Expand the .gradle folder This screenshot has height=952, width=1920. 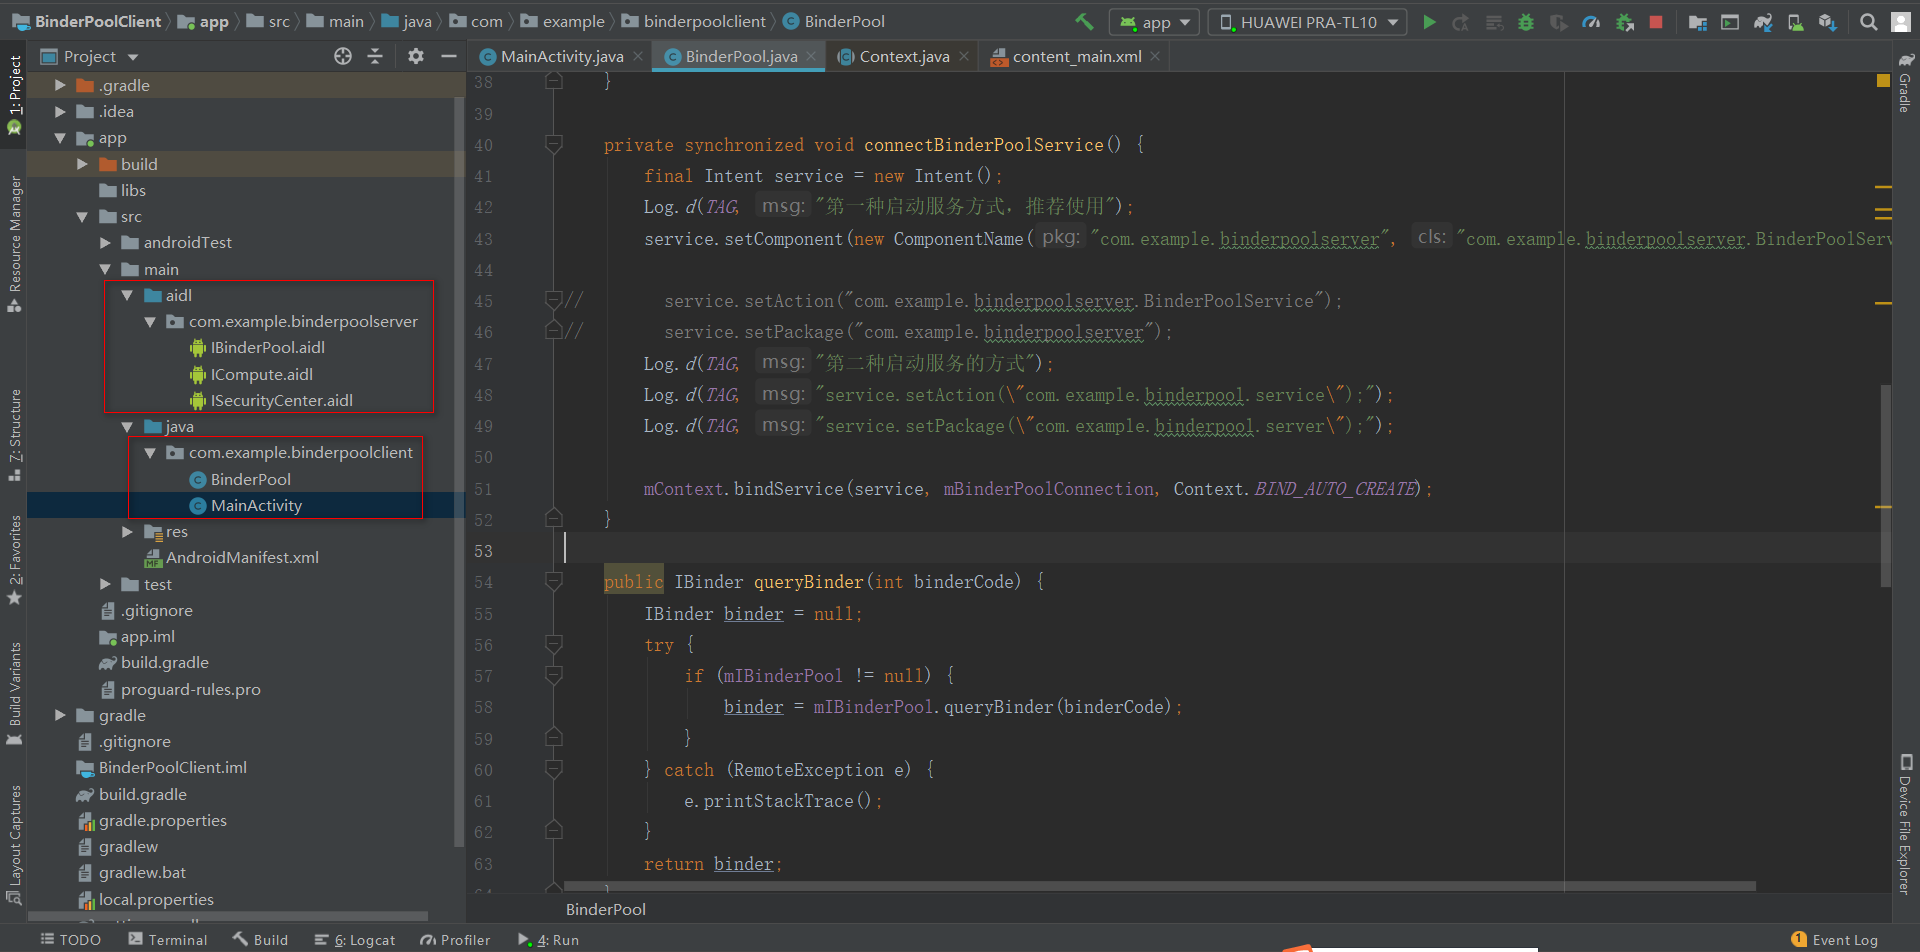(60, 85)
